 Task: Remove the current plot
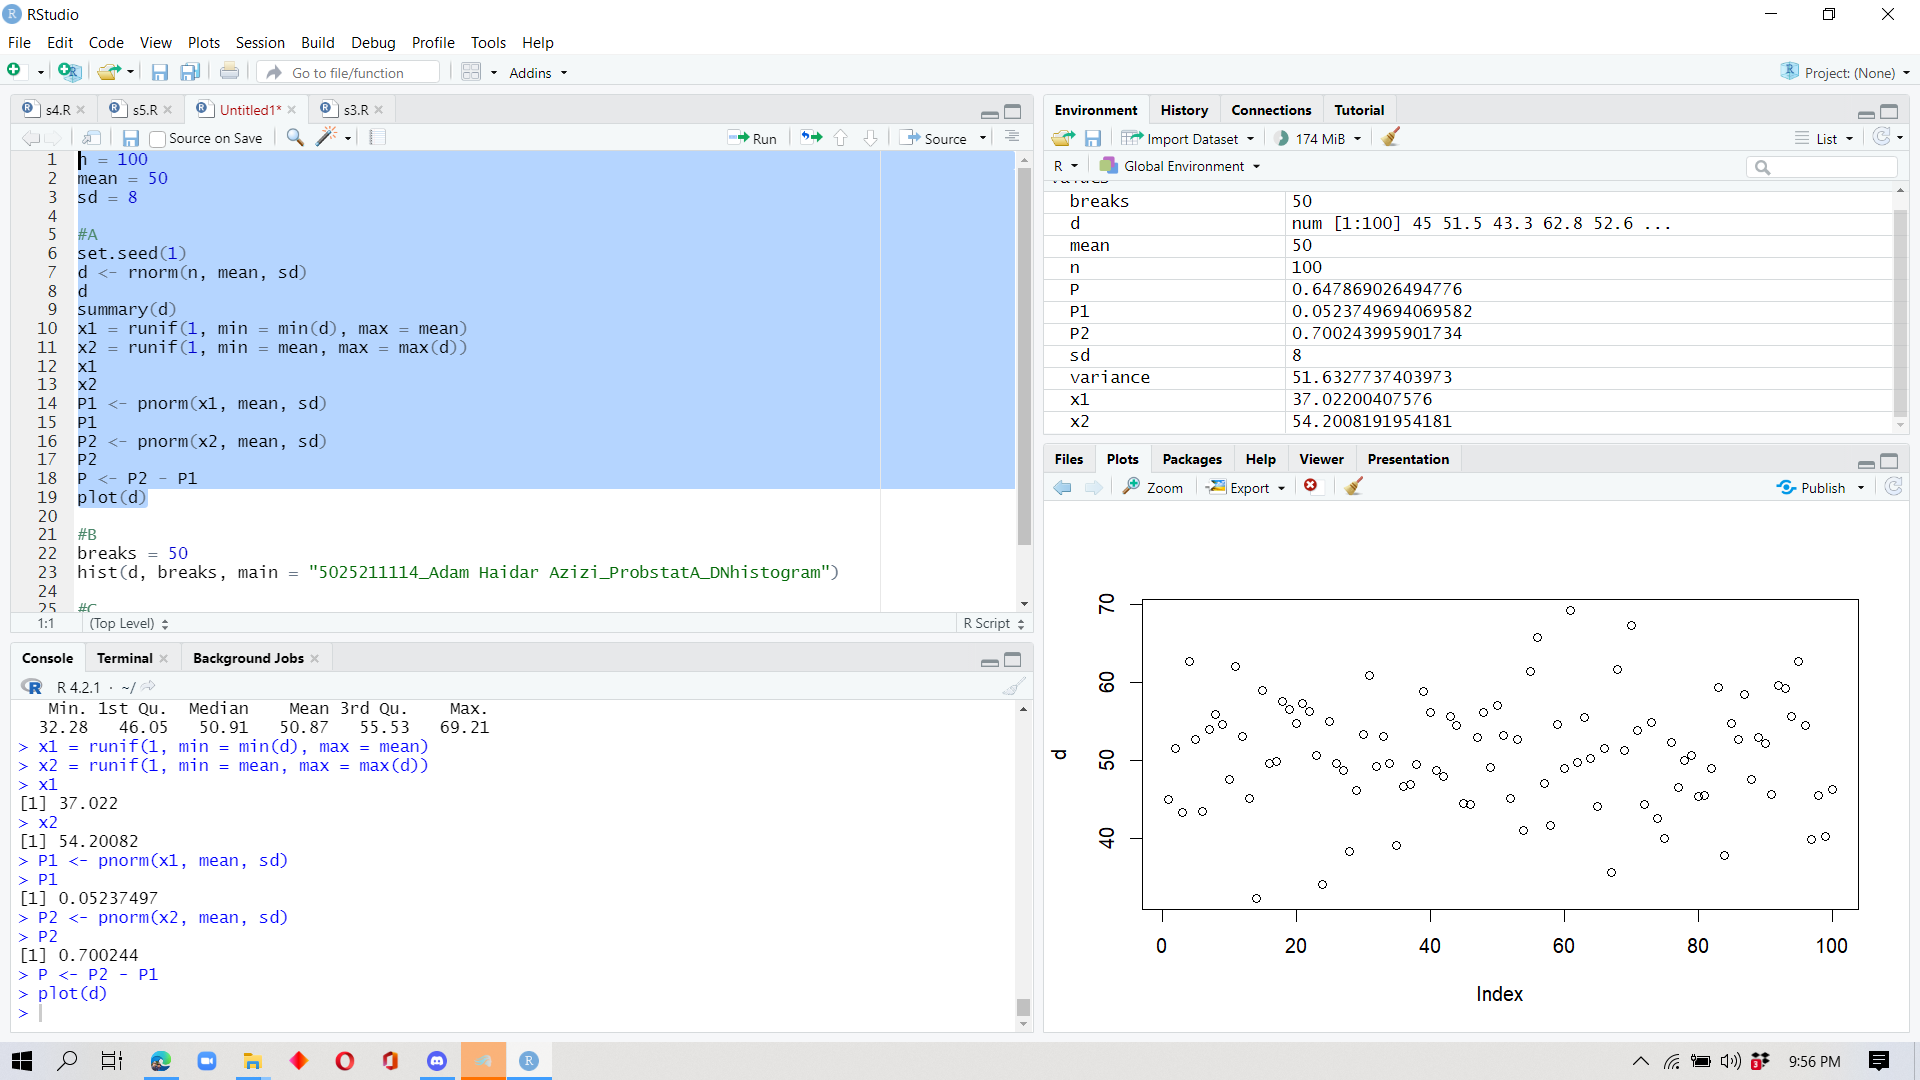1311,486
